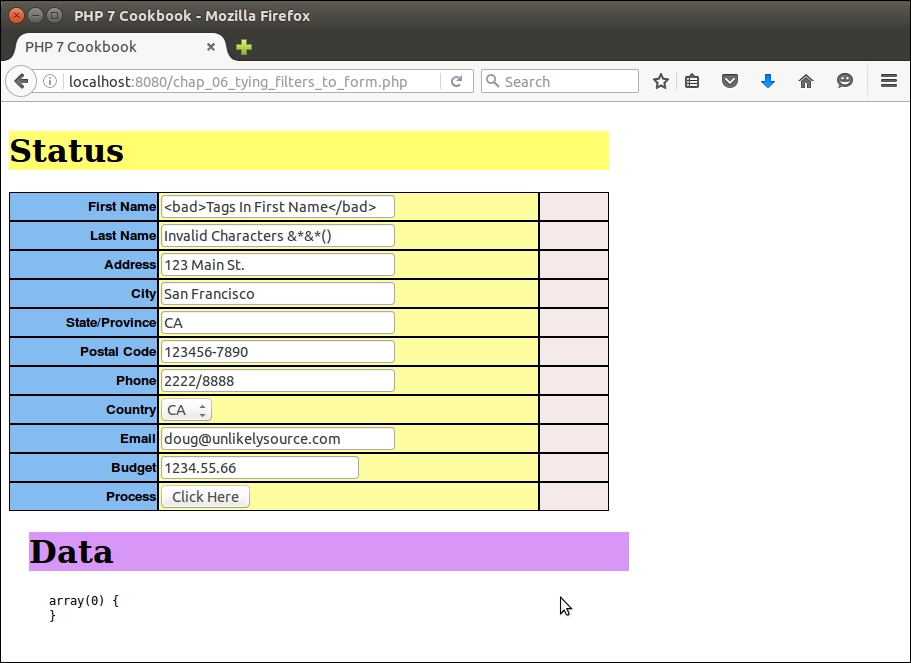This screenshot has height=663, width=911.
Task: Open a new tab with plus icon
Action: (x=244, y=47)
